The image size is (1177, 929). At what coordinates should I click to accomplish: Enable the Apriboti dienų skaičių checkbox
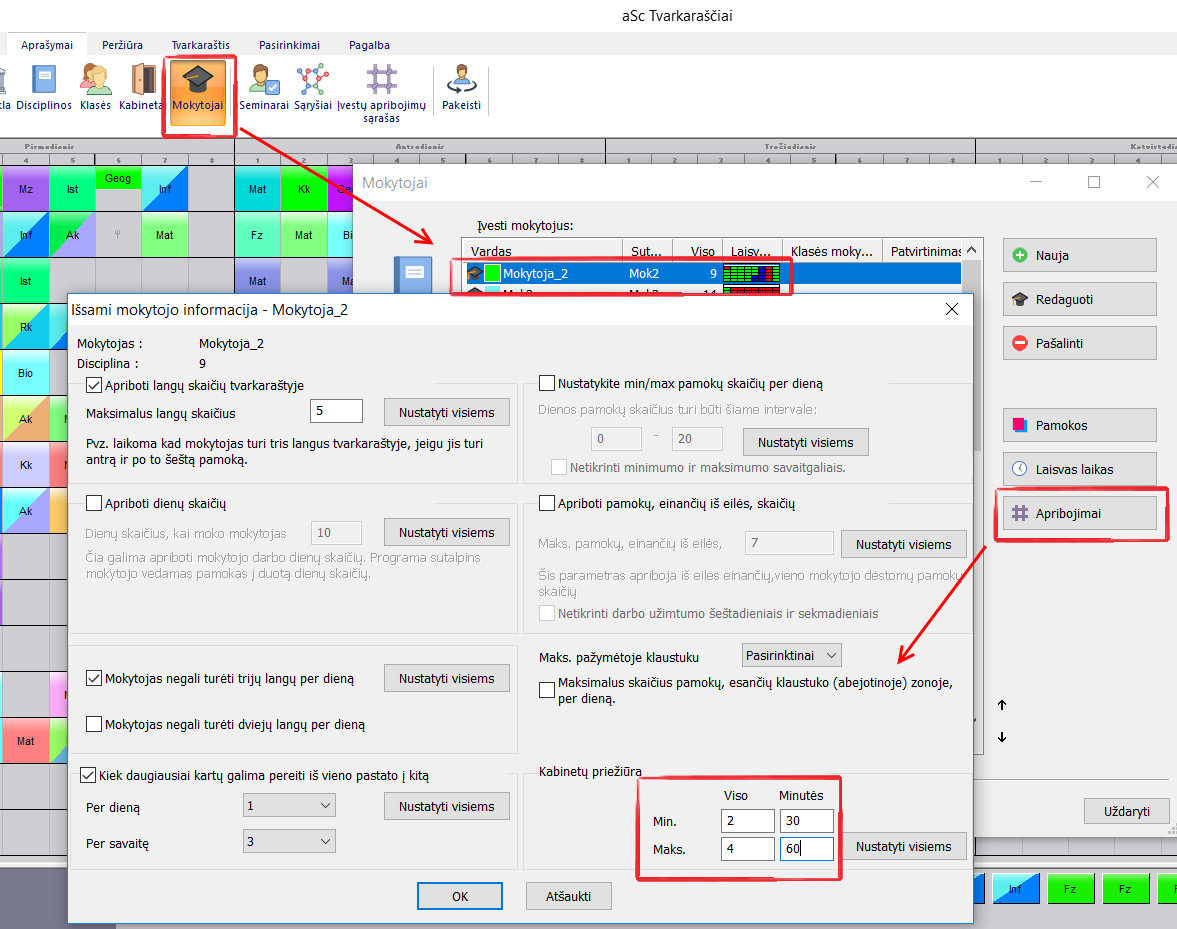pyautogui.click(x=95, y=504)
